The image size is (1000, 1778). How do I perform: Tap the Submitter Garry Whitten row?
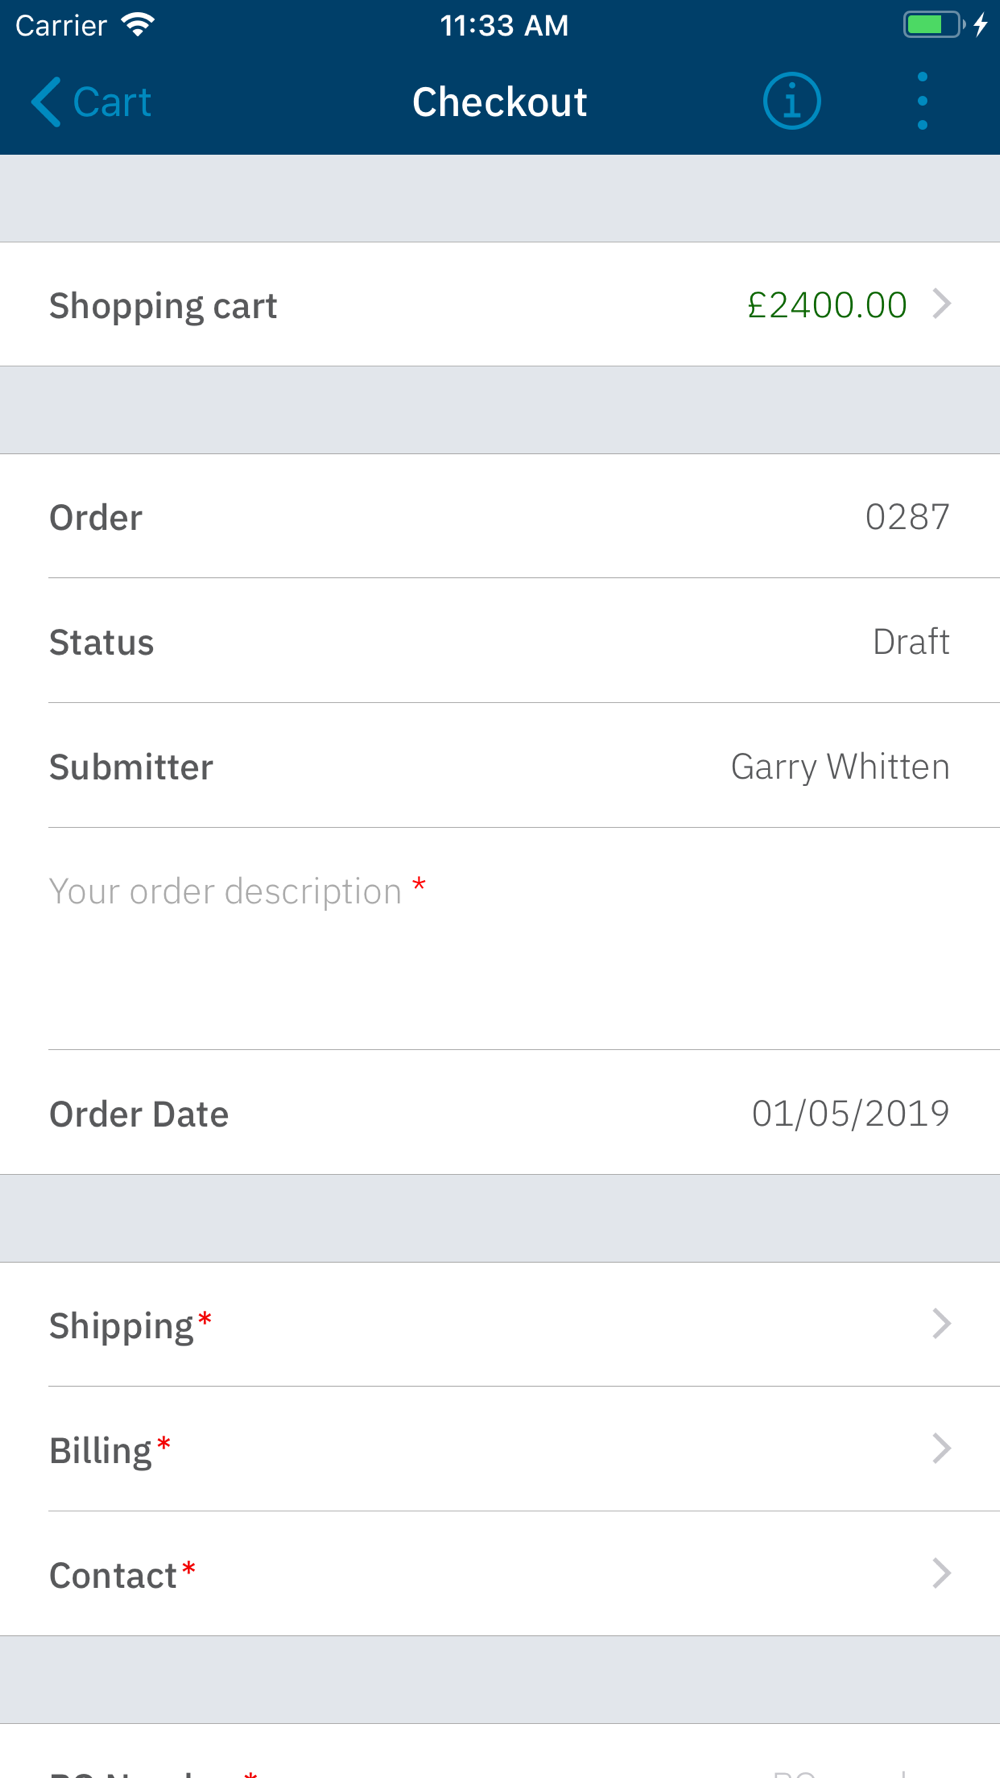tap(500, 766)
